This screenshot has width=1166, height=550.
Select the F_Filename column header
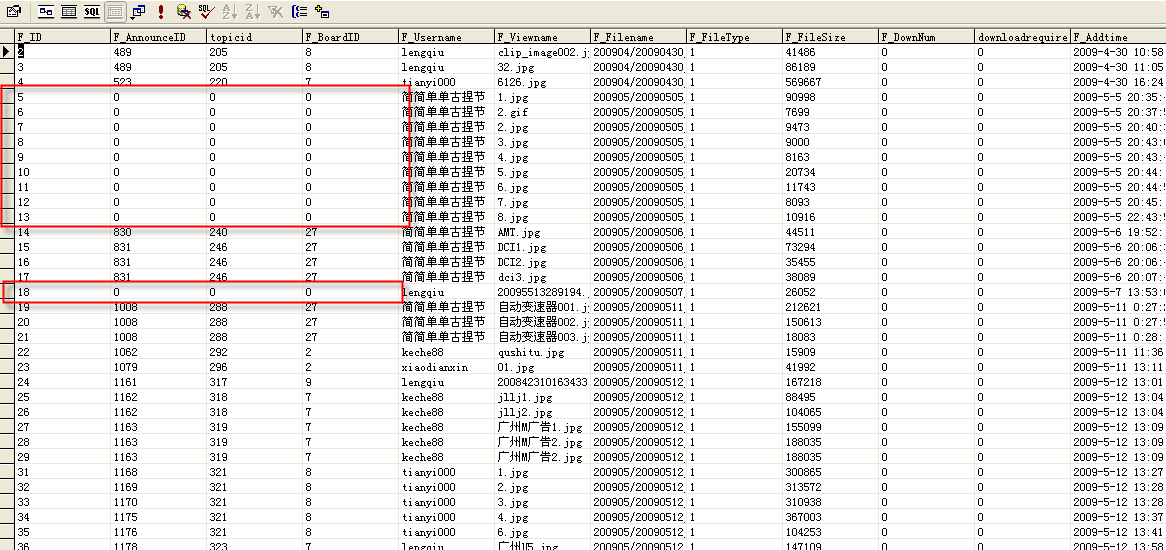638,37
